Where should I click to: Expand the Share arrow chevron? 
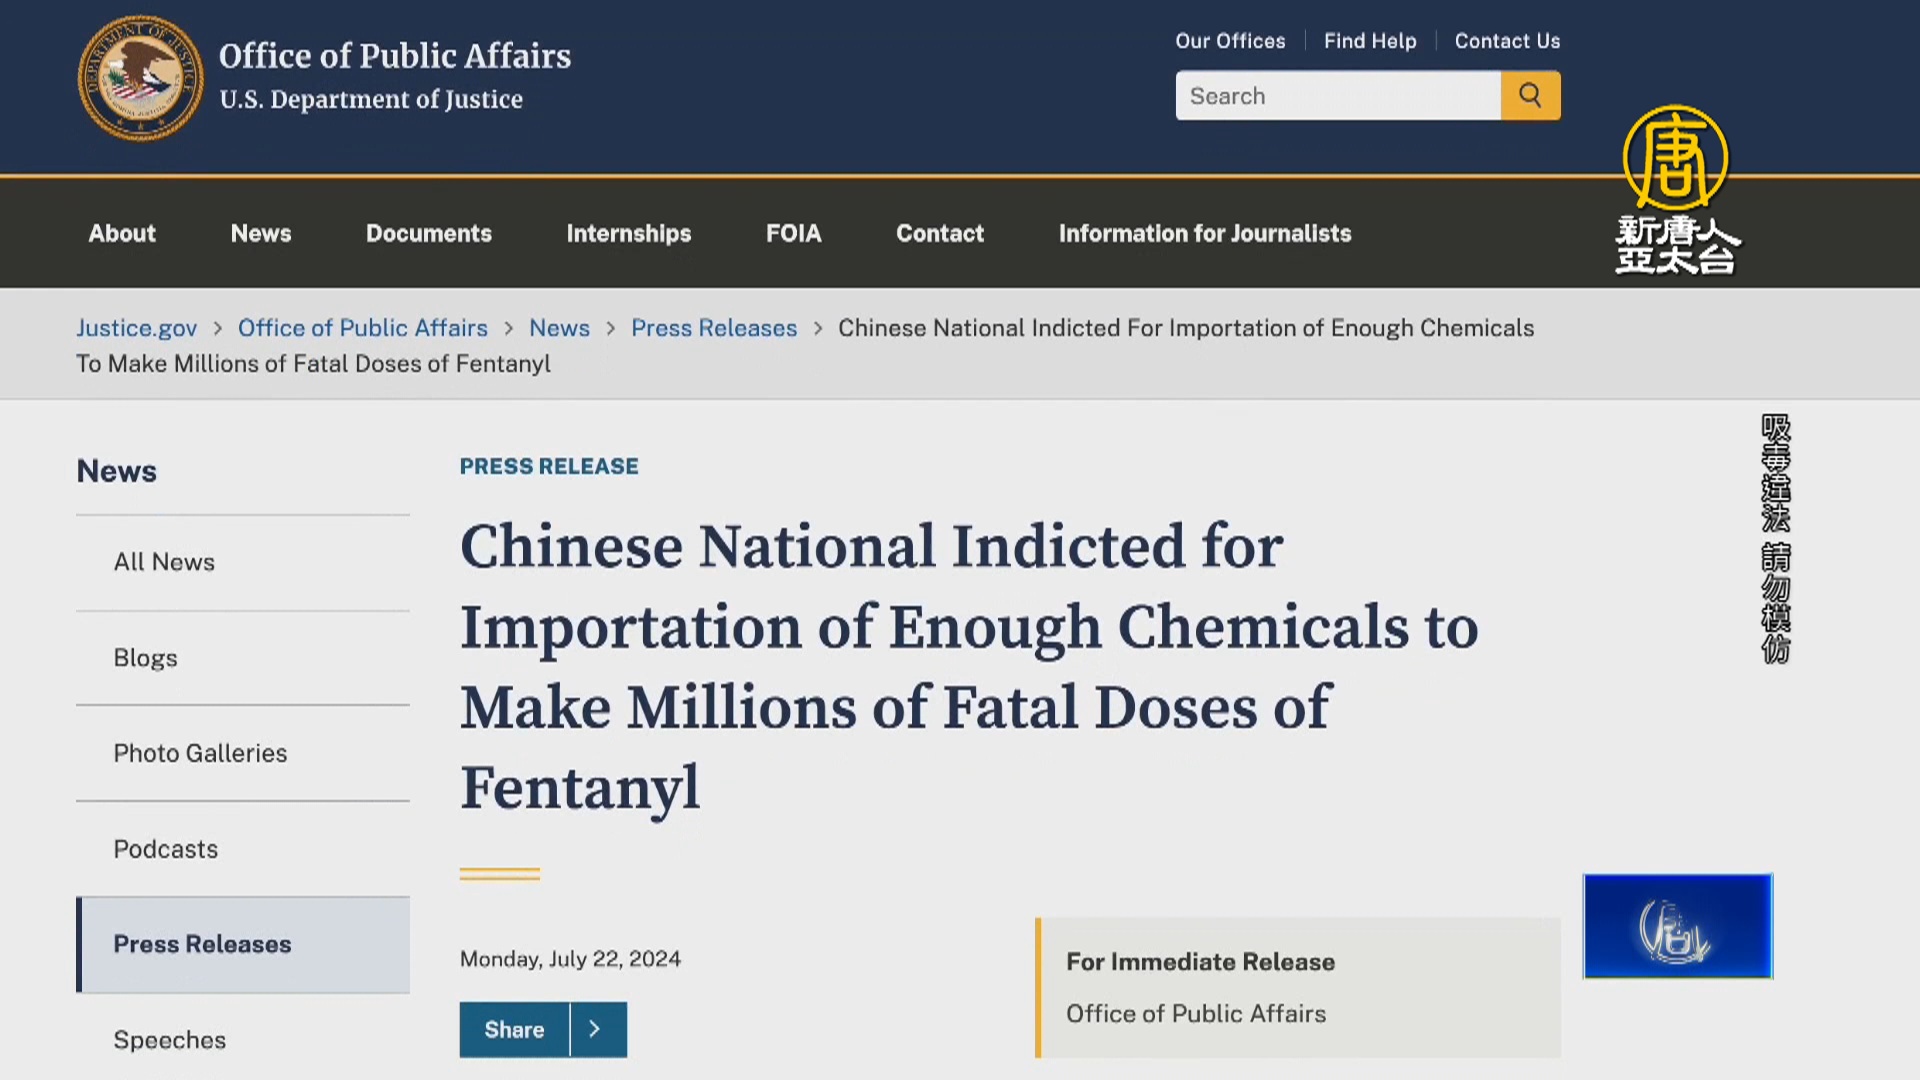[596, 1029]
